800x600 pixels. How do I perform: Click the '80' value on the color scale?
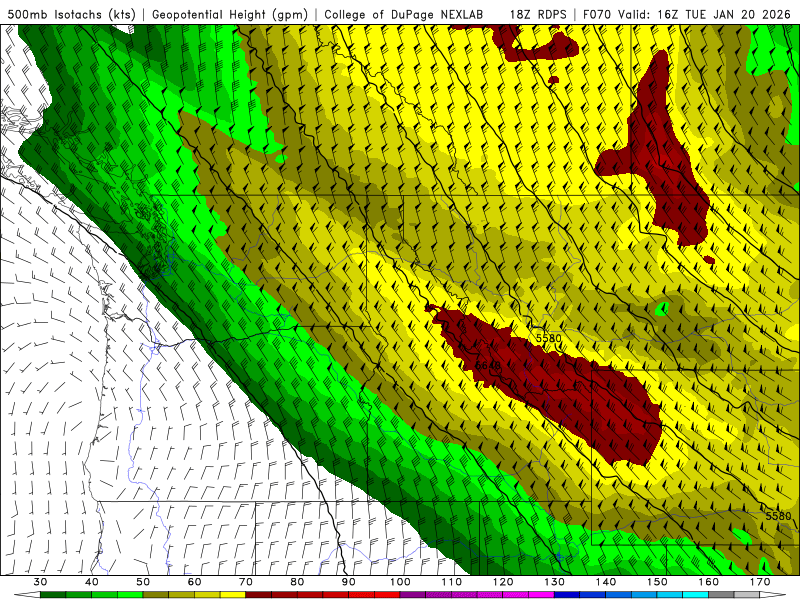coord(297,582)
